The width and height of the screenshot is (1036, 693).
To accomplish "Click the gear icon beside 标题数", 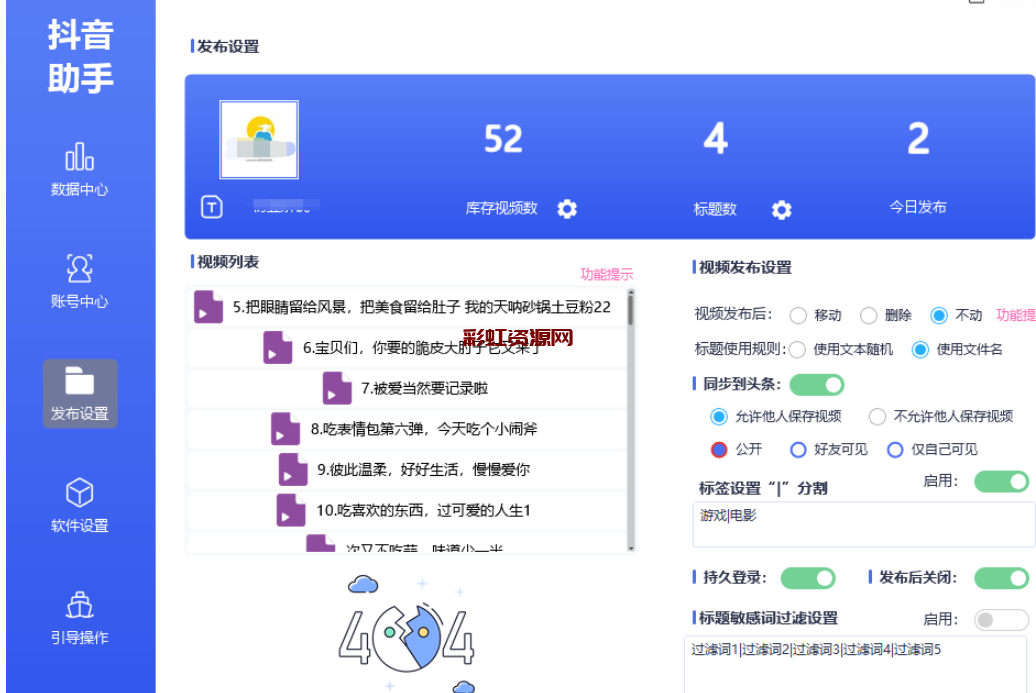I will 781,210.
